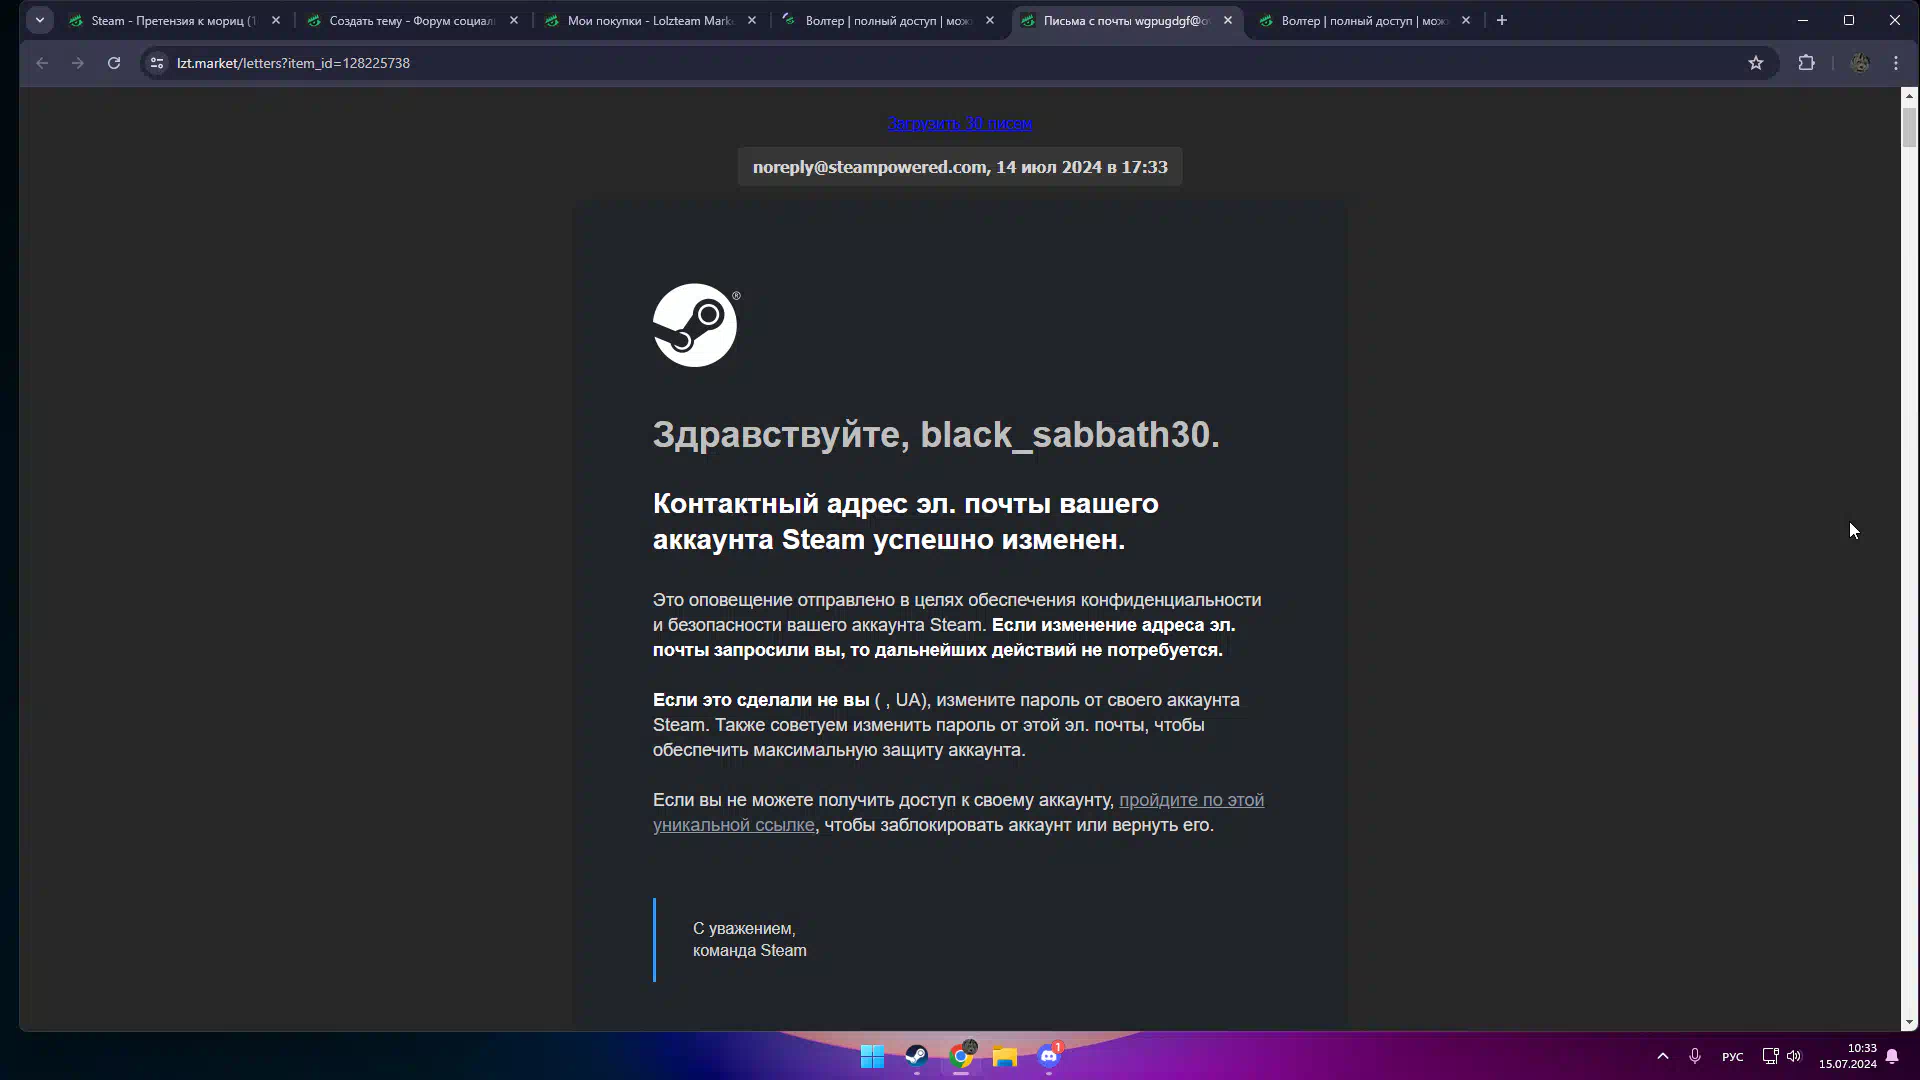The height and width of the screenshot is (1080, 1920).
Task: Click the пройдите по этой уникальной ссылке link
Action: [1190, 800]
